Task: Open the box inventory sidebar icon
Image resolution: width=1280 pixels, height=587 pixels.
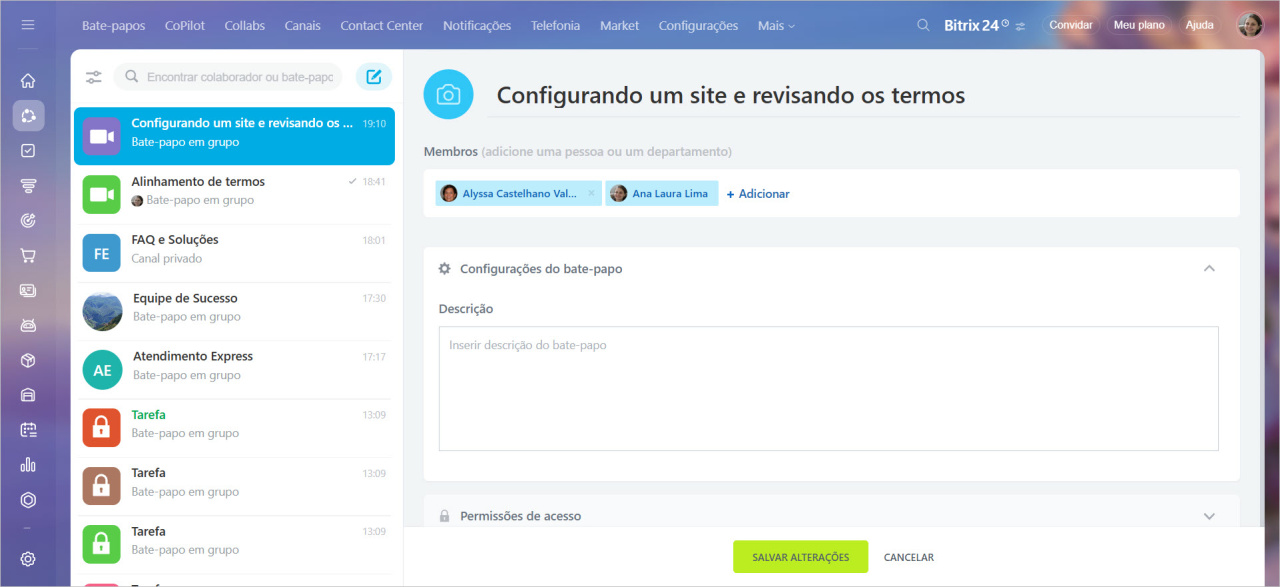Action: (28, 360)
